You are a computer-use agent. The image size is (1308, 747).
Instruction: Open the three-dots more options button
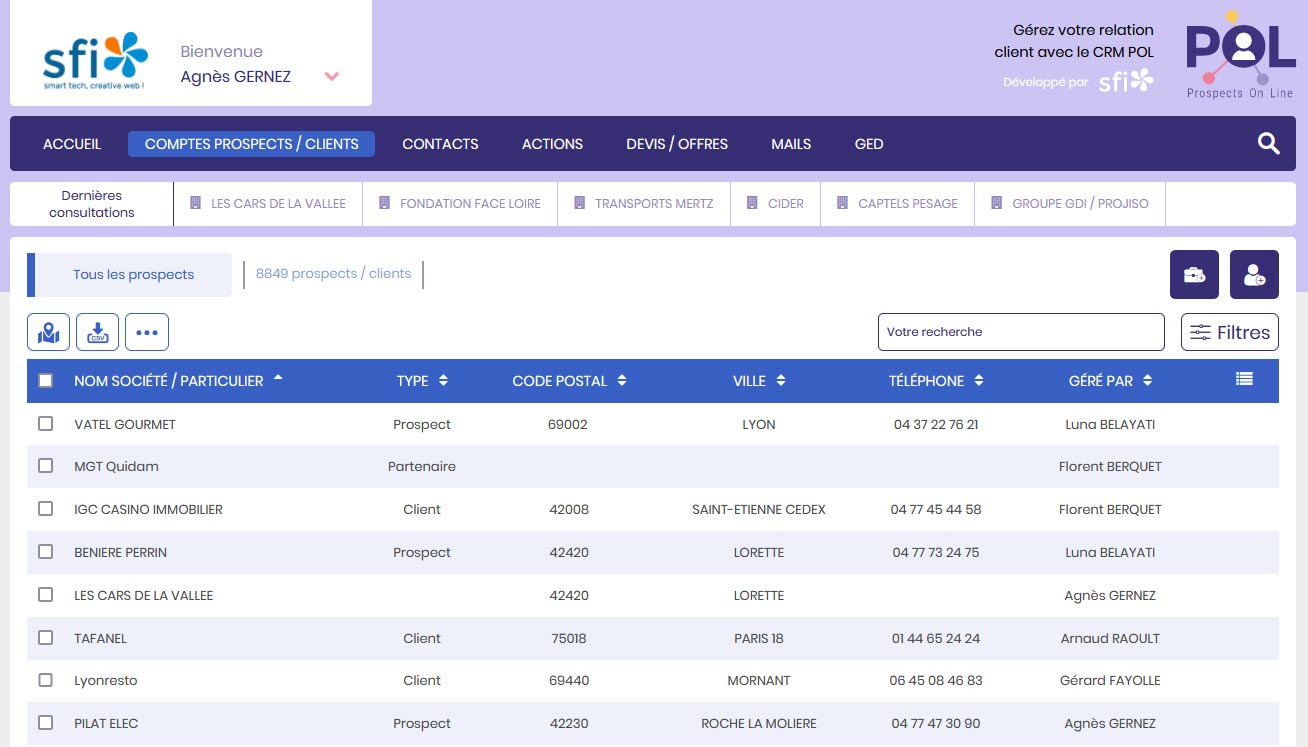click(x=147, y=332)
